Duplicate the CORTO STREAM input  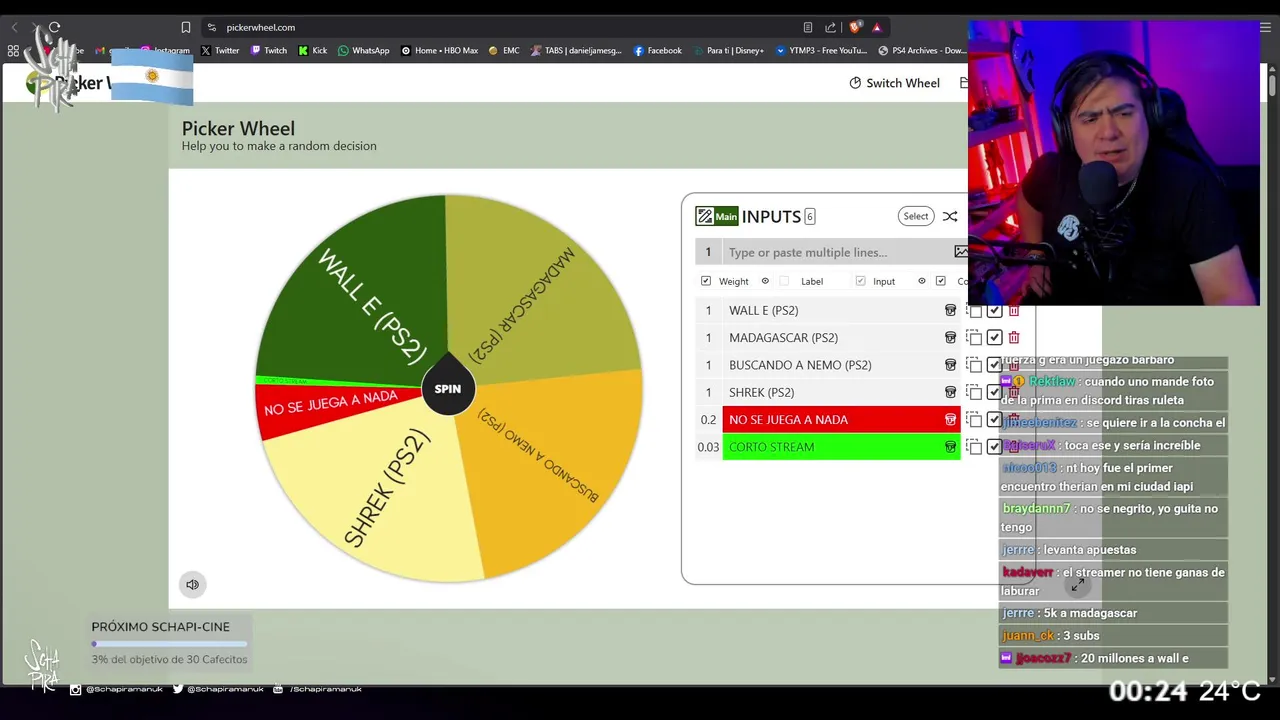tap(974, 447)
